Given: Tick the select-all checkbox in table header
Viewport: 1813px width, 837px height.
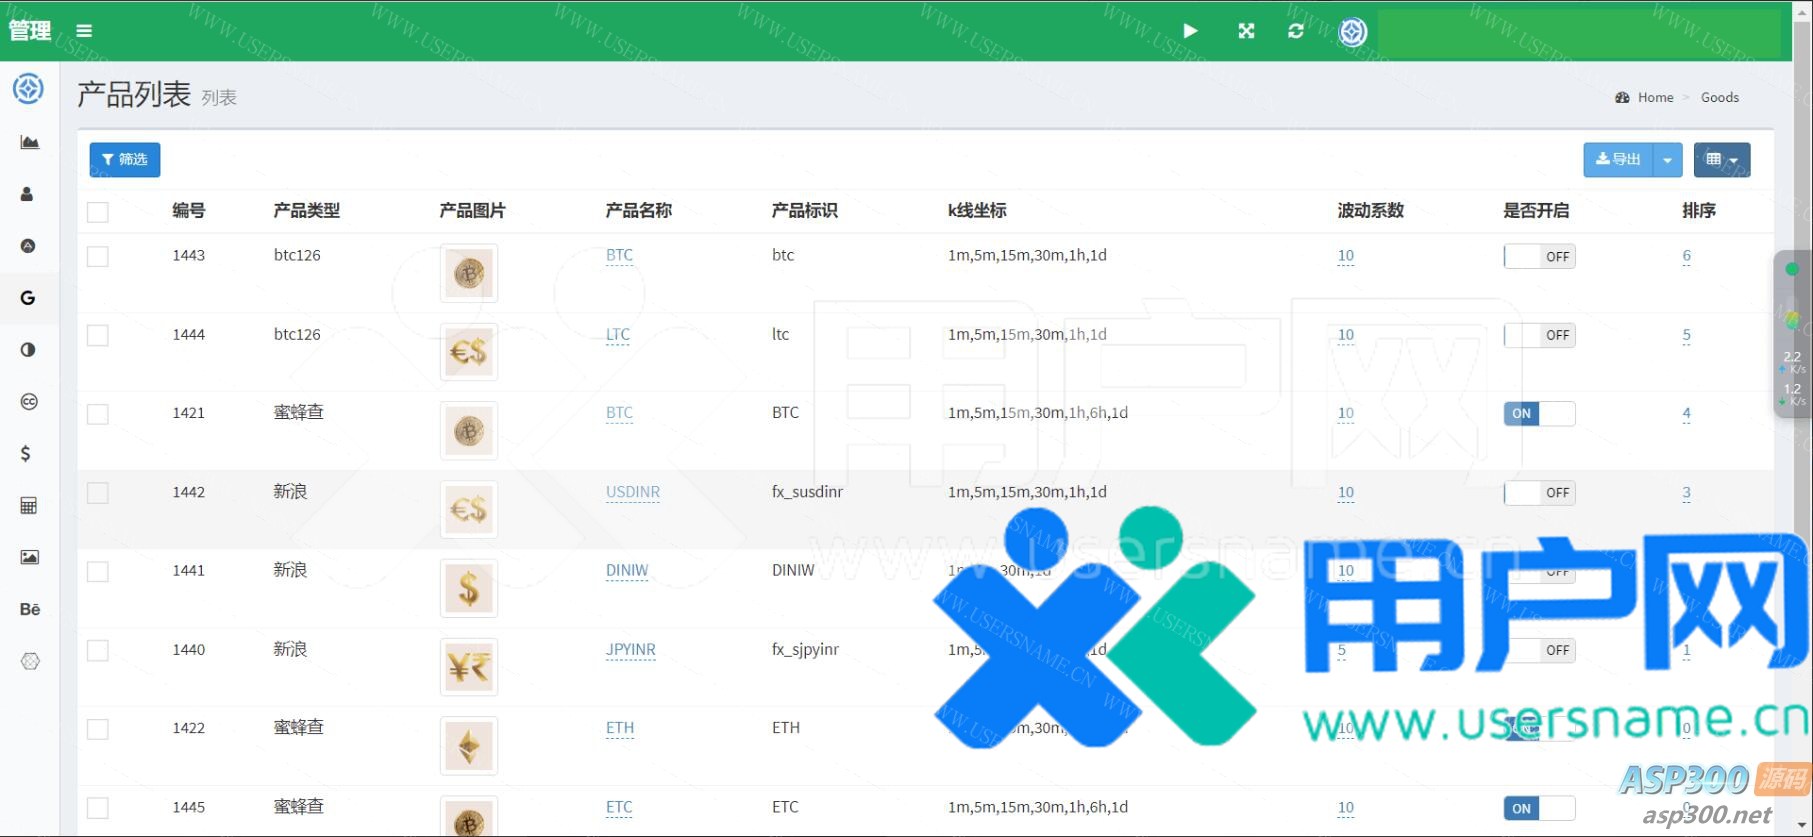Looking at the screenshot, I should [x=98, y=212].
